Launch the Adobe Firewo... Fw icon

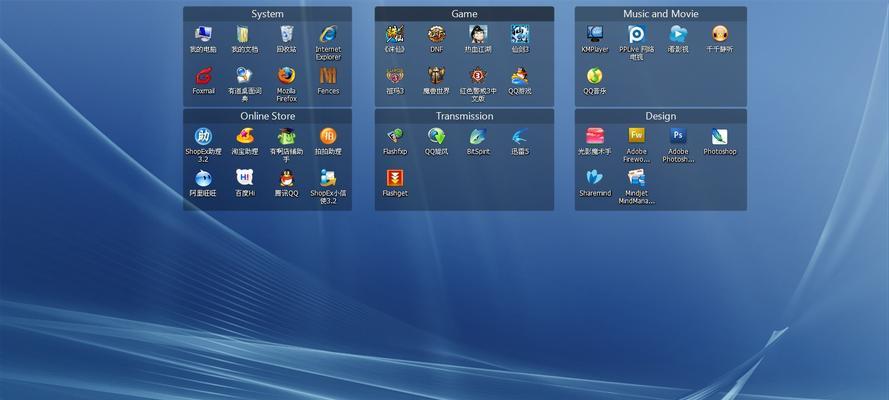pyautogui.click(x=637, y=137)
